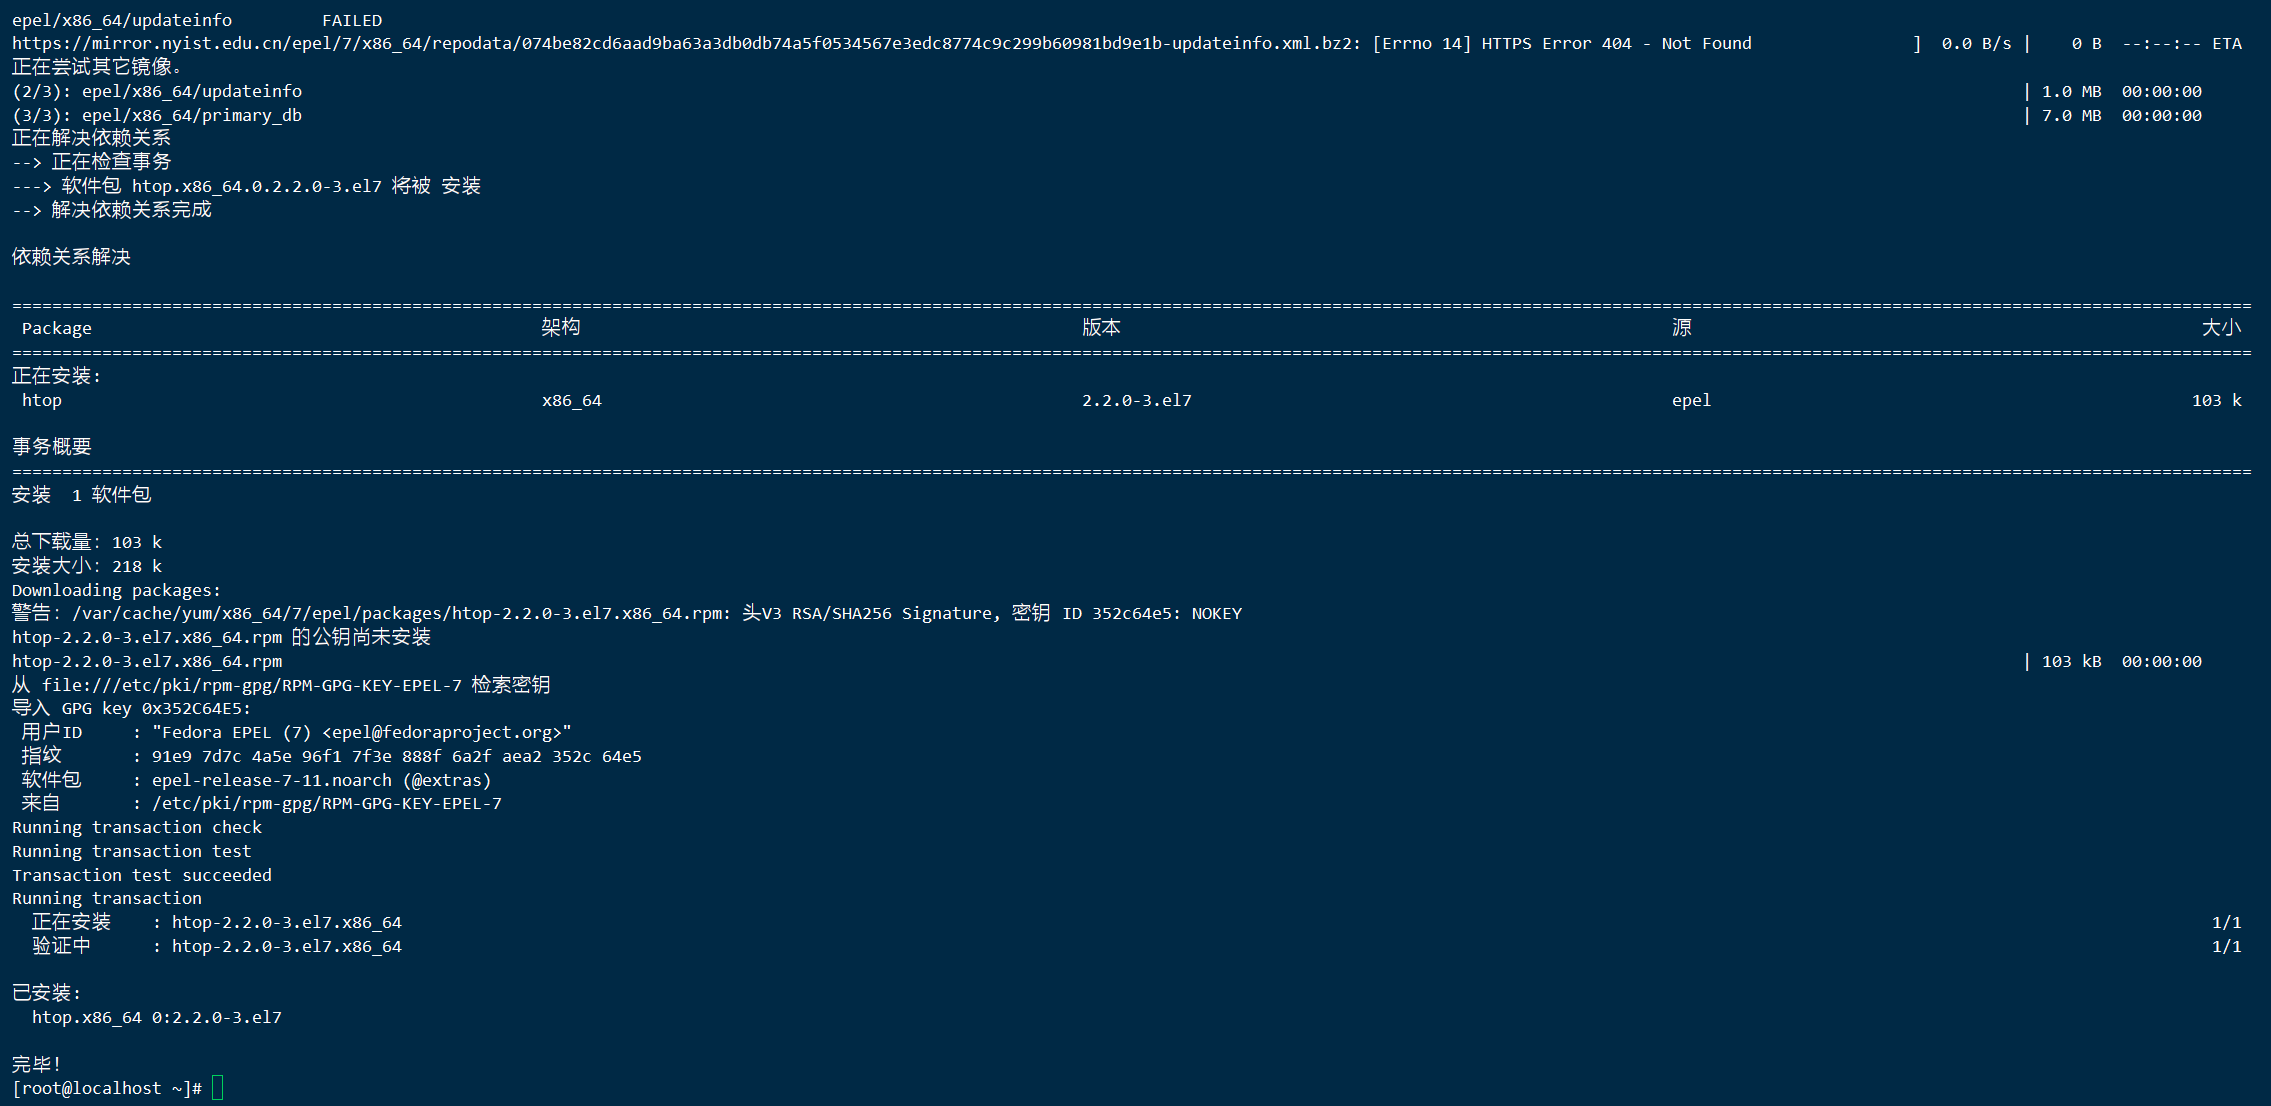Click the '安装大小: 218 k' line

tap(87, 566)
